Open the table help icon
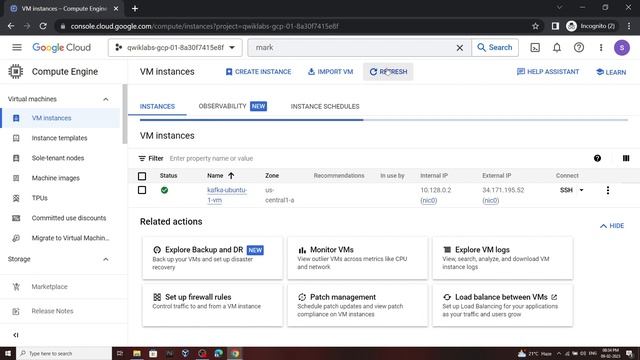Image resolution: width=640 pixels, height=360 pixels. pos(597,158)
